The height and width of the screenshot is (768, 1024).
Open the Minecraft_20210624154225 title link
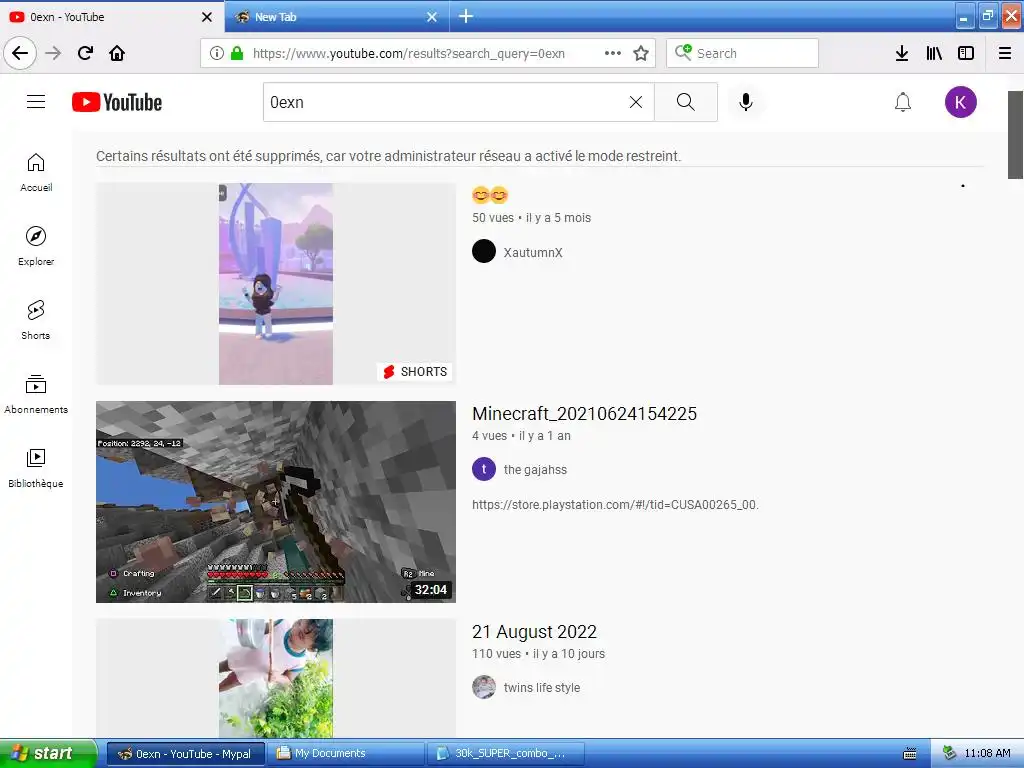584,413
